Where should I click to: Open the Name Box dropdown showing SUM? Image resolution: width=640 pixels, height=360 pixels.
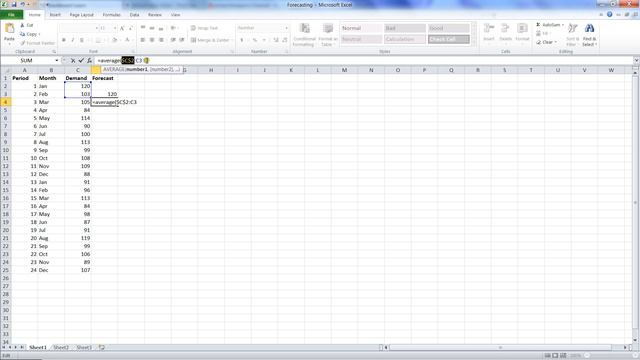tap(56, 60)
